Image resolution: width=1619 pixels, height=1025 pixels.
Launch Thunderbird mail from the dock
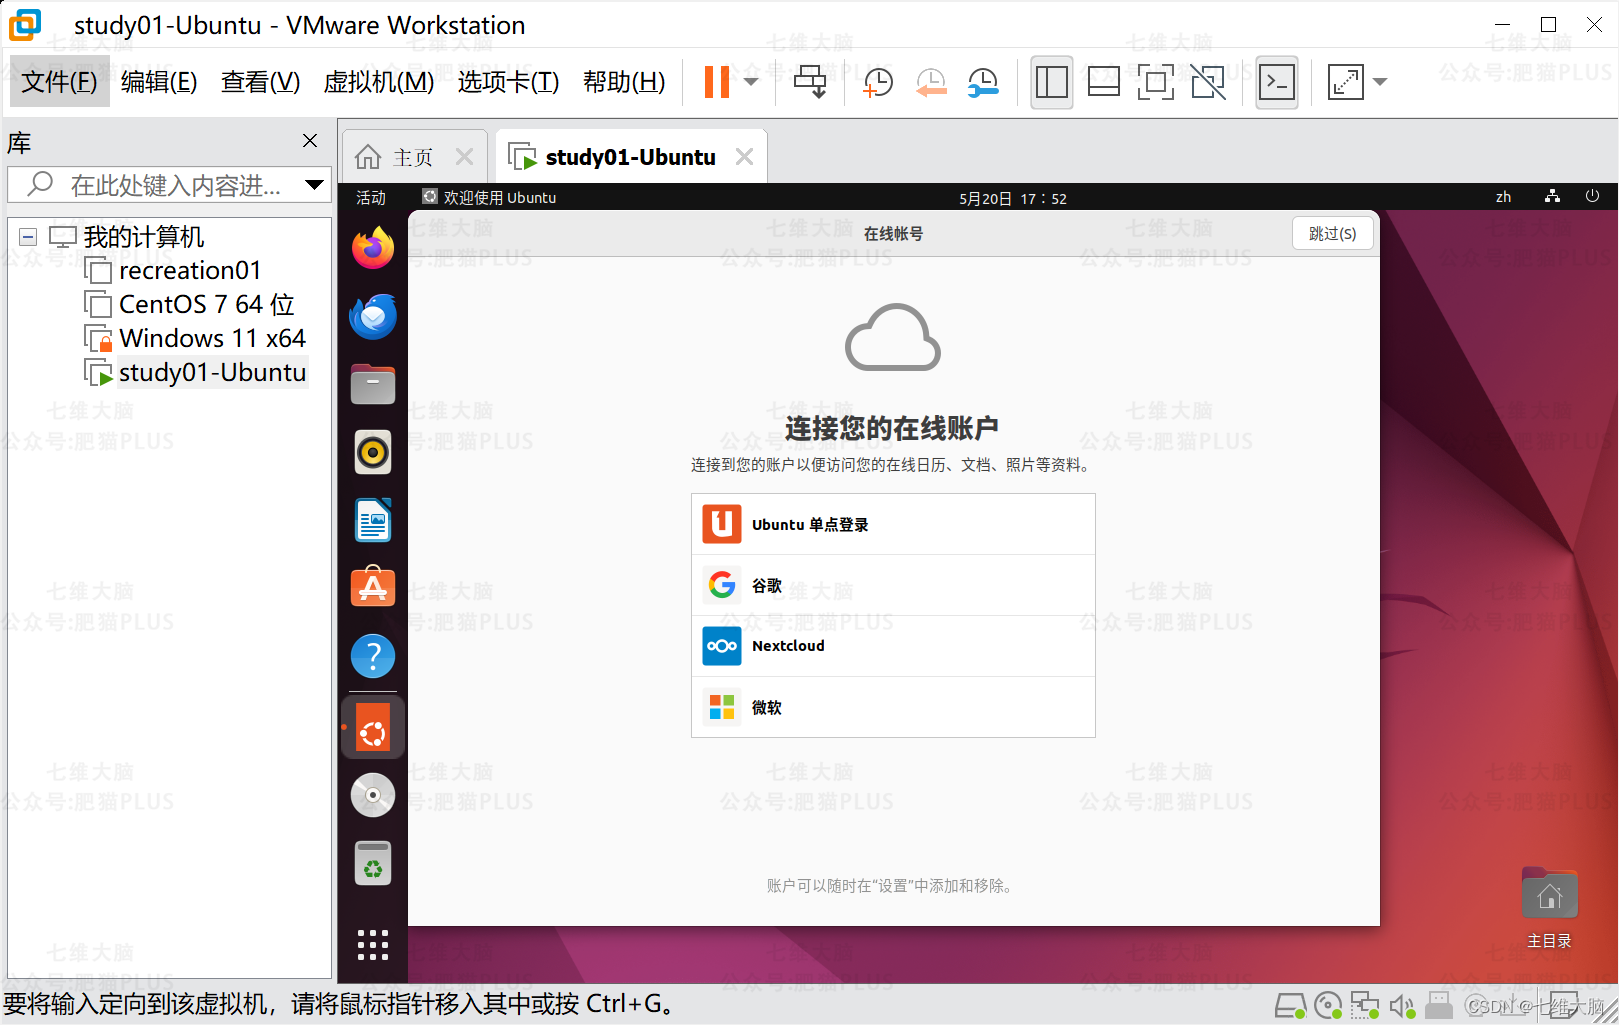pos(373,317)
